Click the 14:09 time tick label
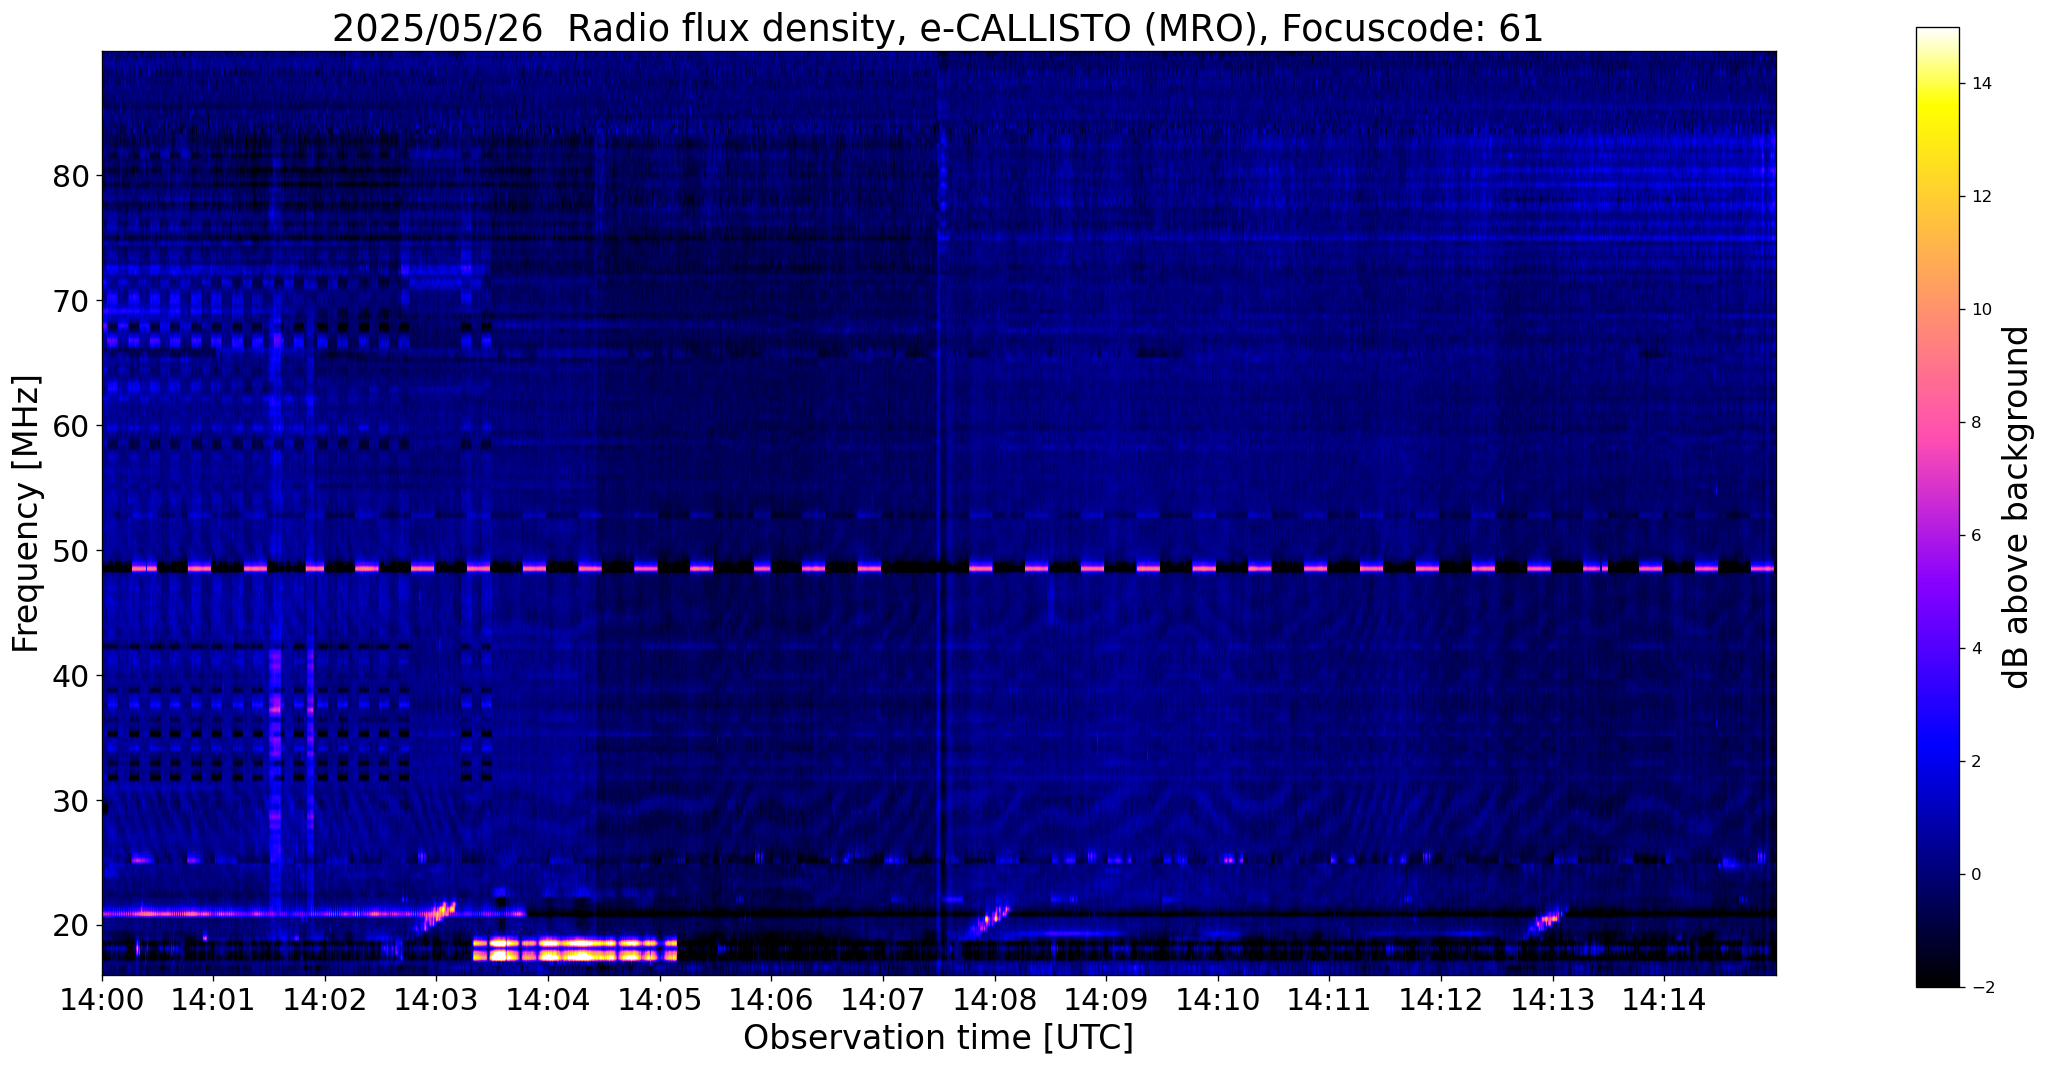 coord(1106,999)
